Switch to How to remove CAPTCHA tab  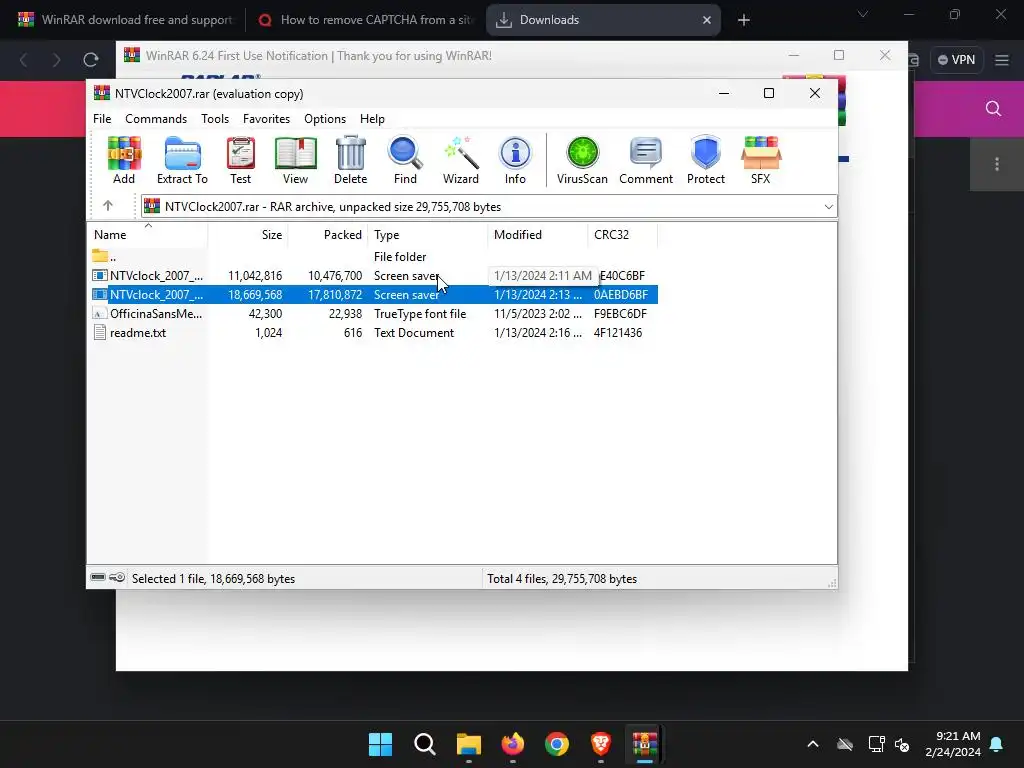coord(365,20)
